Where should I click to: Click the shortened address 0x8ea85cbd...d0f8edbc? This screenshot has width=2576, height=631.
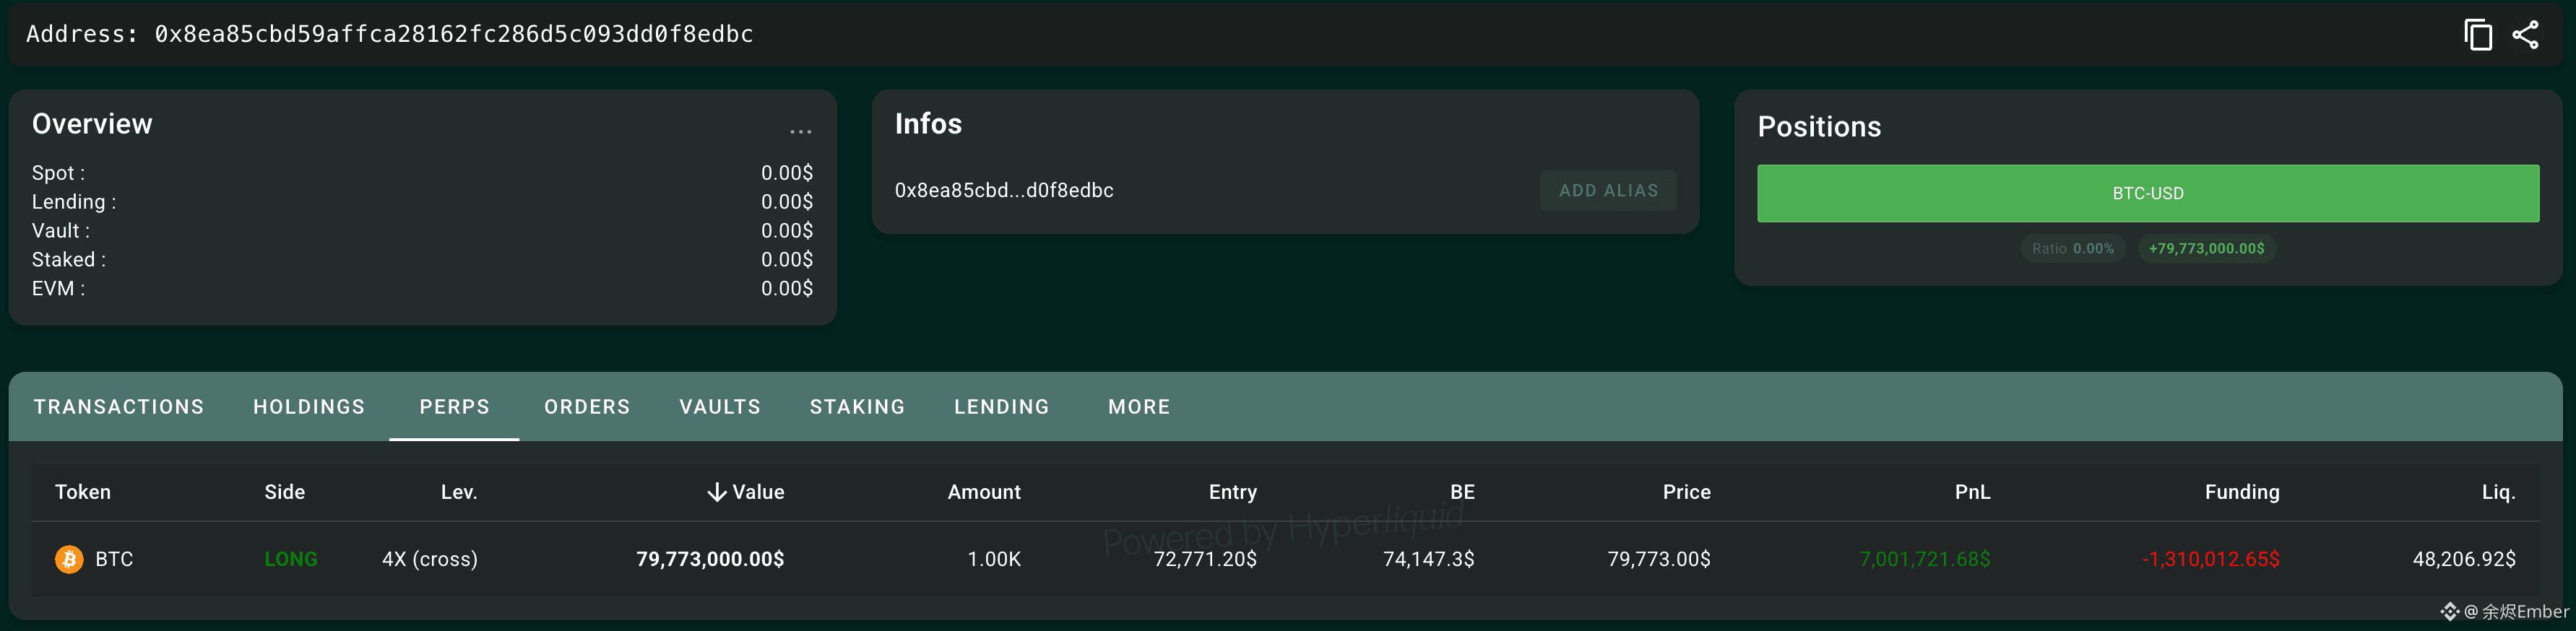click(x=1003, y=190)
